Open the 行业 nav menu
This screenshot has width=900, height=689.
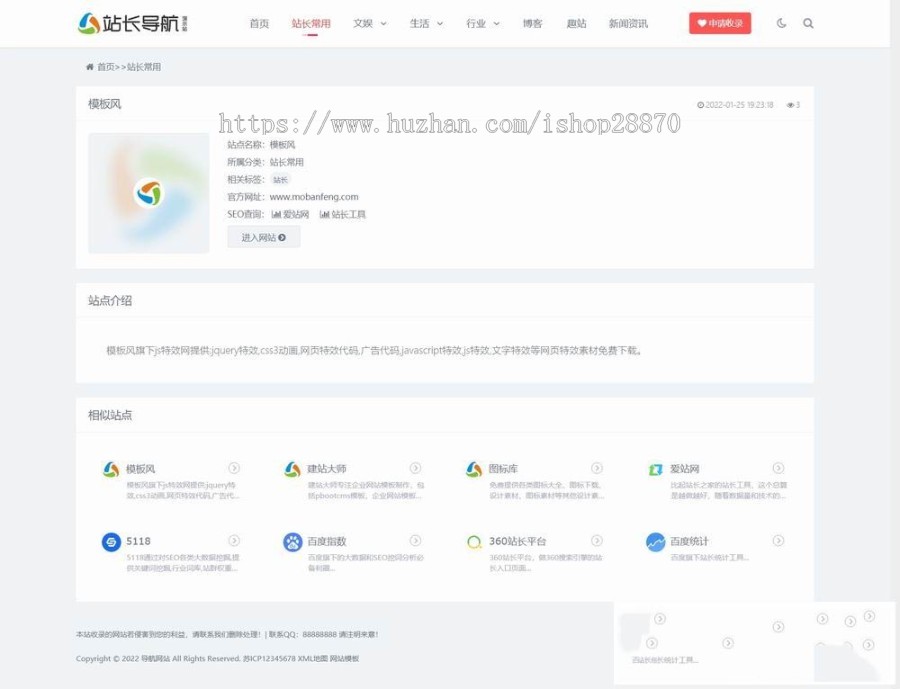pos(476,24)
